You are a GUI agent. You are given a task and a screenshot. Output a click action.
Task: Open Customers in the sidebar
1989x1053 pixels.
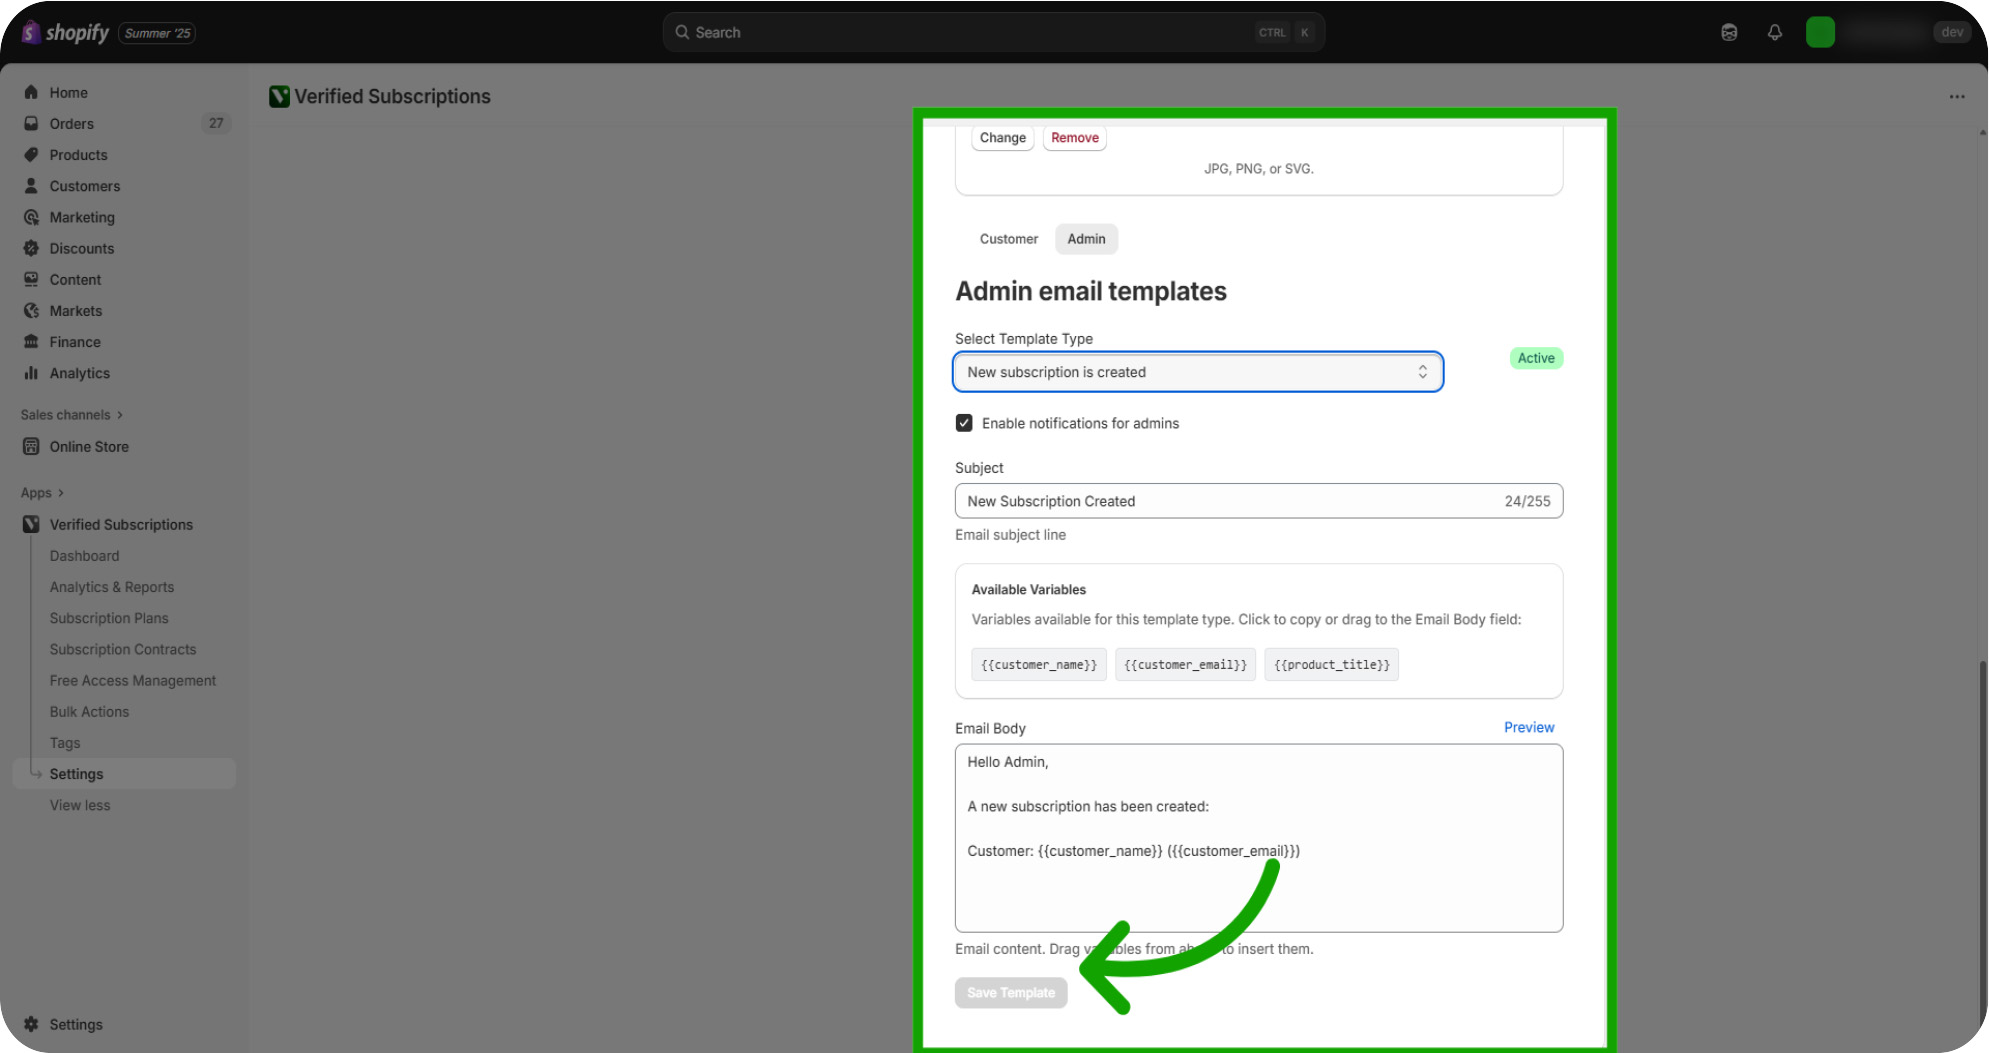tap(85, 185)
